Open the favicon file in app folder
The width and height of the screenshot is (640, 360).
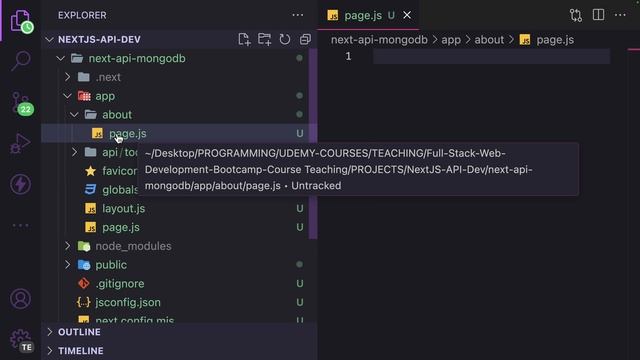[119, 171]
